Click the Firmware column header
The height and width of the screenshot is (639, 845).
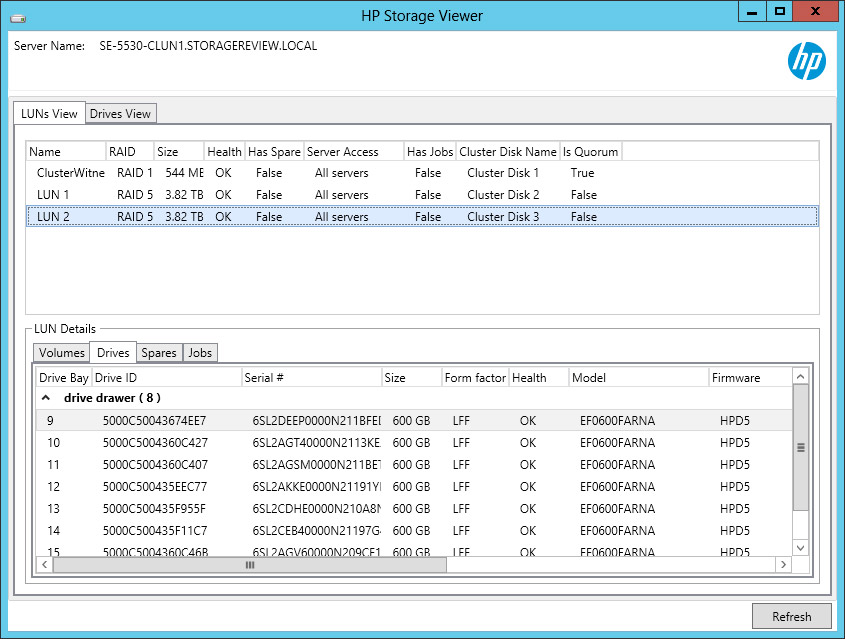point(750,378)
